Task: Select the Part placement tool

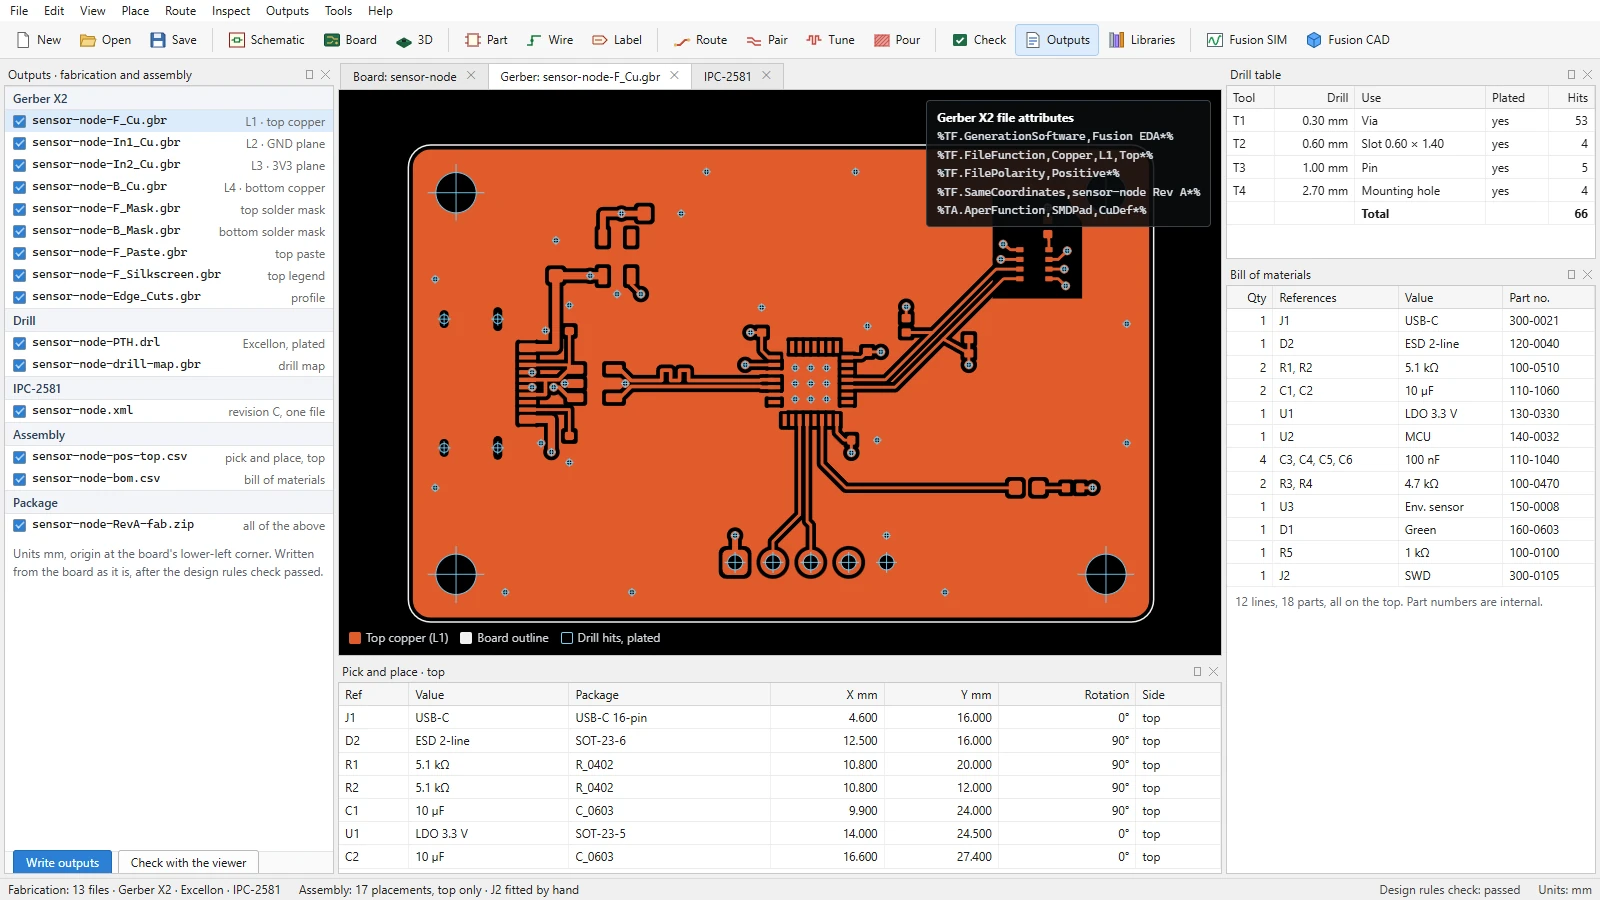Action: [486, 40]
